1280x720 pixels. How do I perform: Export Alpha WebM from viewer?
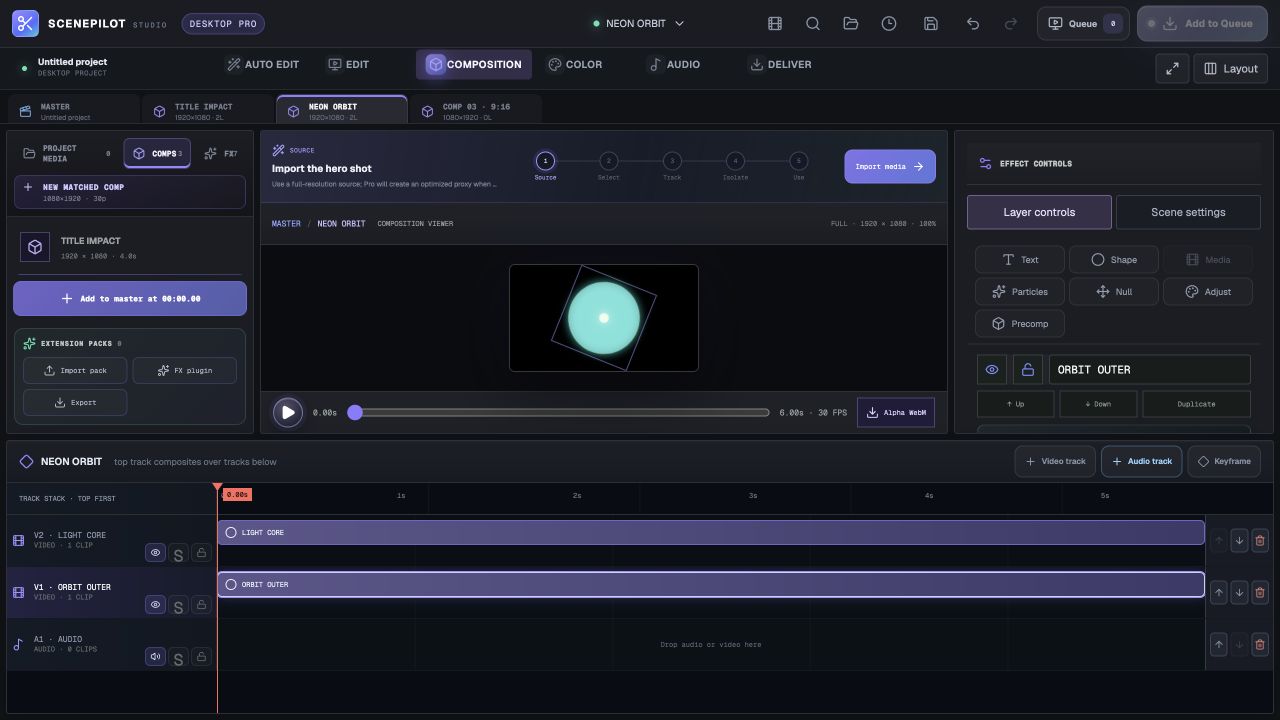click(x=896, y=412)
